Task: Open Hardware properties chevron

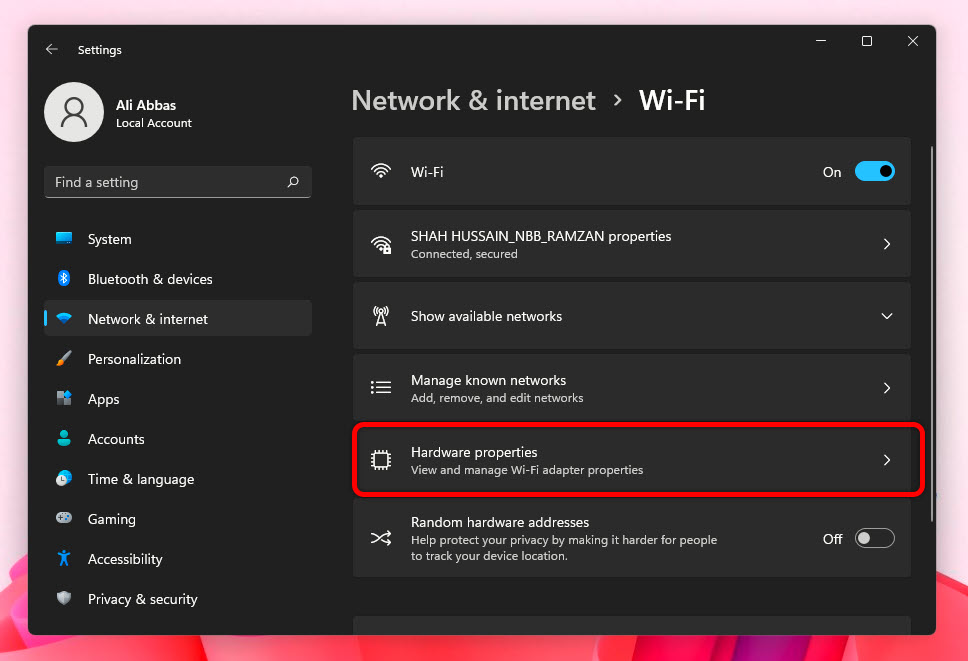Action: coord(887,460)
